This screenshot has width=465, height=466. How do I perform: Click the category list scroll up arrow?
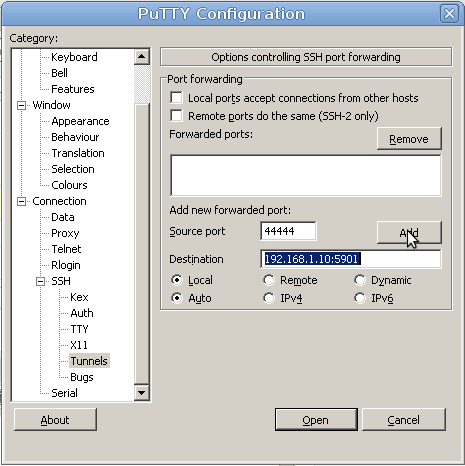point(142,57)
